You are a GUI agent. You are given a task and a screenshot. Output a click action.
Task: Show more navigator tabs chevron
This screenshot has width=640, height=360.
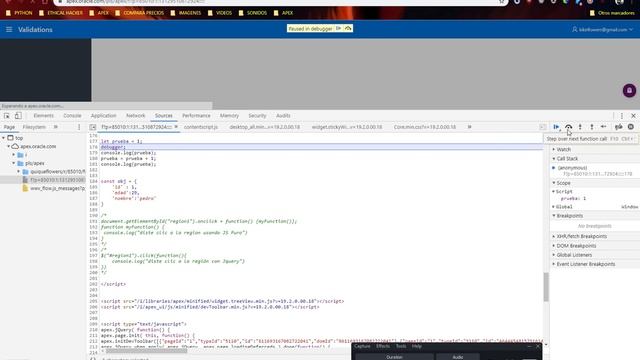pyautogui.click(x=56, y=127)
